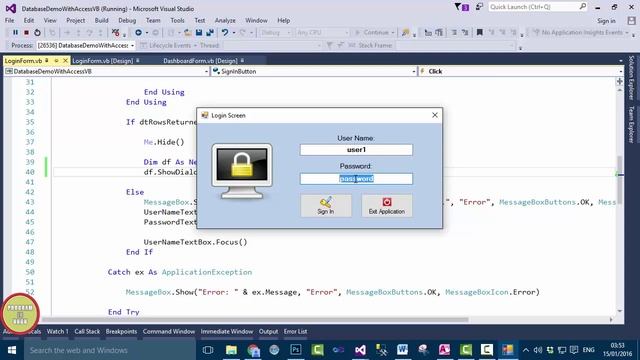Click the Sign in link at top right
The image size is (640, 360).
[606, 21]
